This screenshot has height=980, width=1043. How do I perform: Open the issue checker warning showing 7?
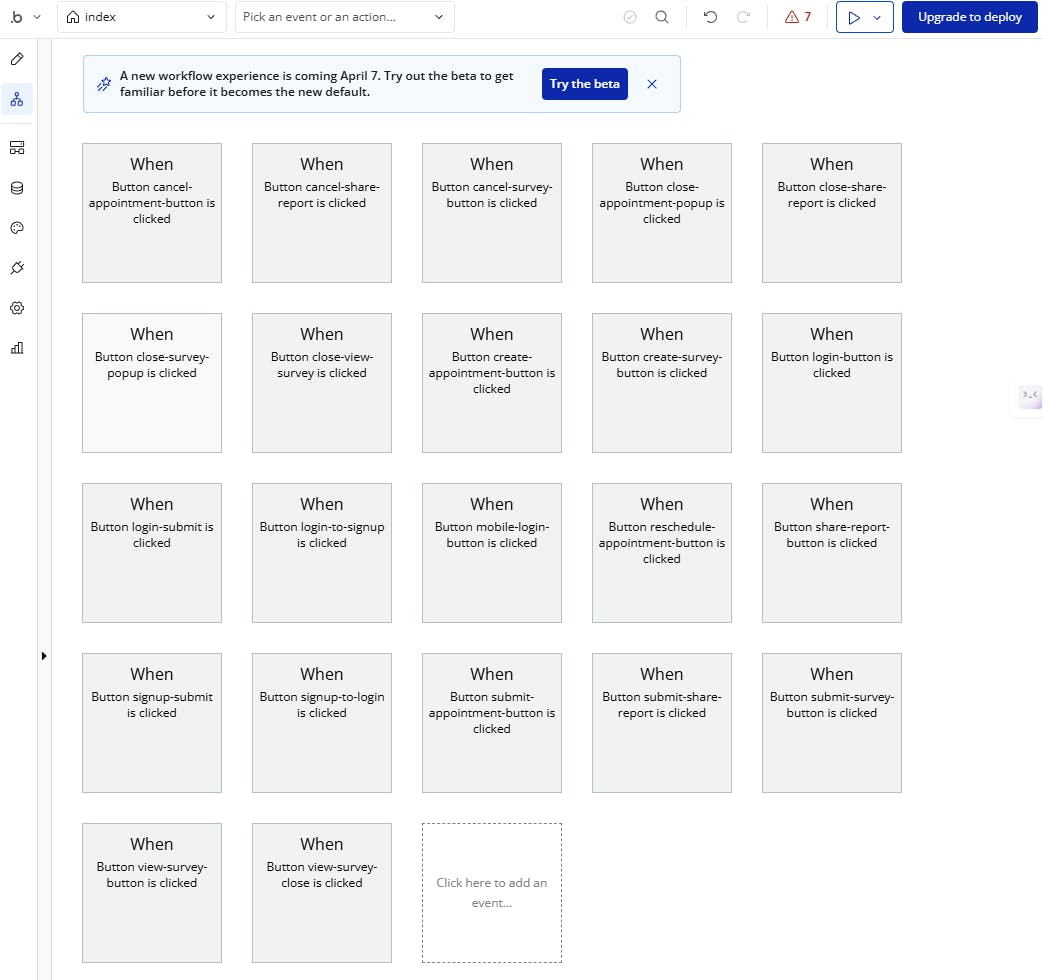pos(798,17)
